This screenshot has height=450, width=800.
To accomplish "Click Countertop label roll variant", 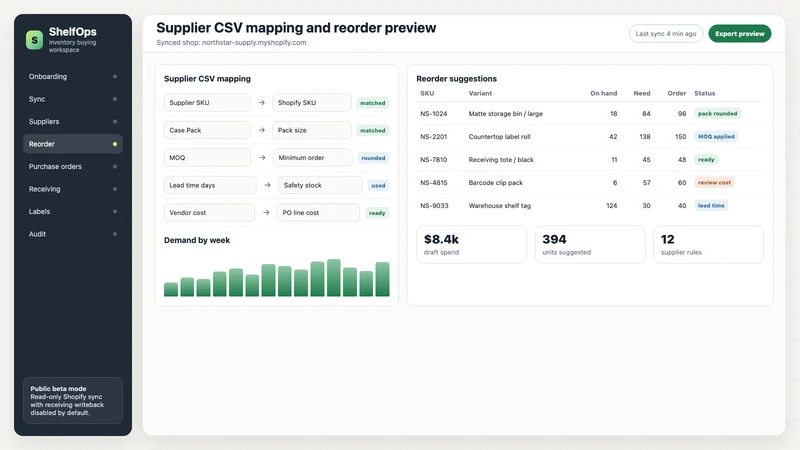I will click(x=499, y=137).
